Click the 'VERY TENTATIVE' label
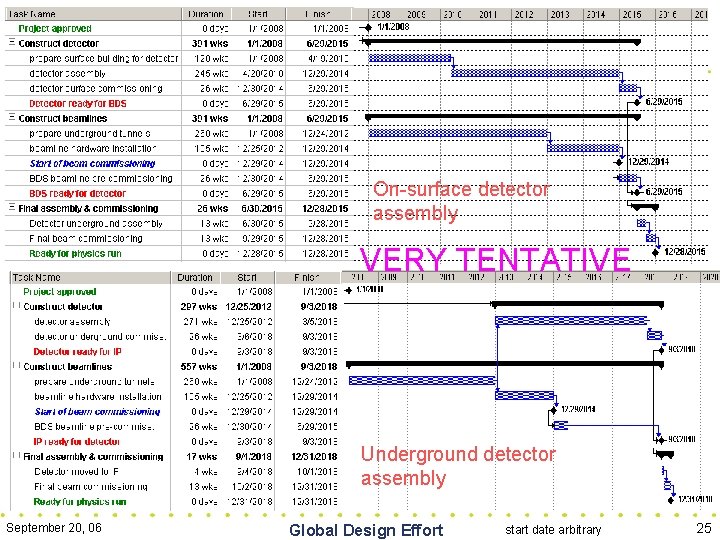Screen dimensions: 720x540 pos(495,259)
